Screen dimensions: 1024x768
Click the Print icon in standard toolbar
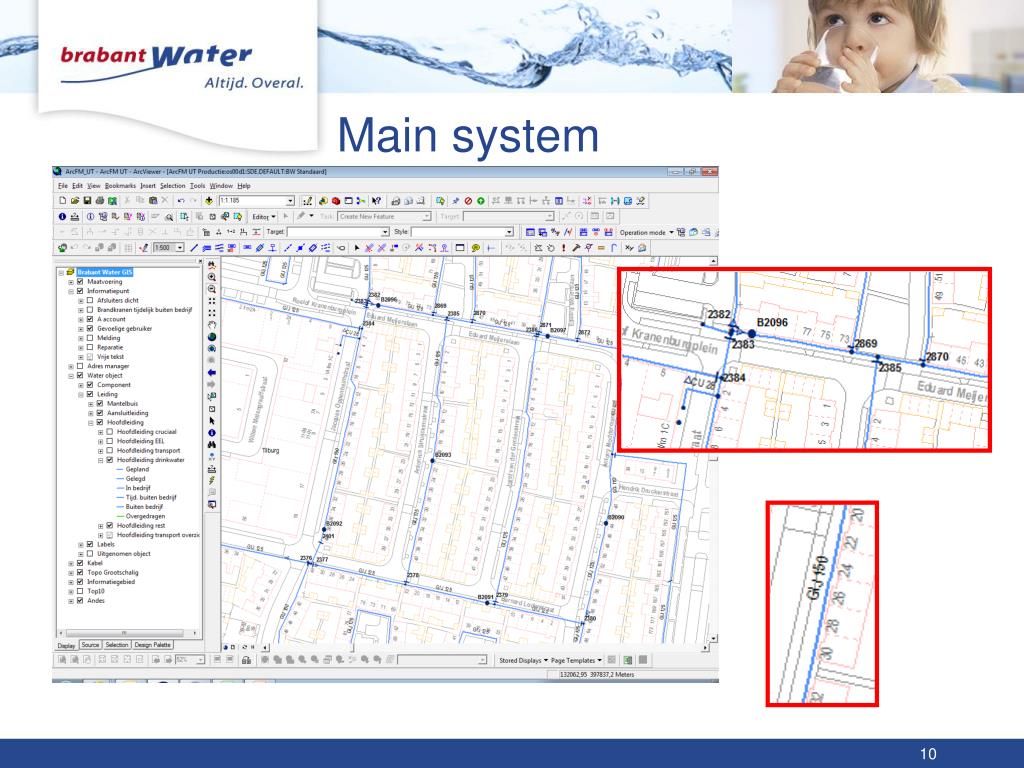(99, 200)
